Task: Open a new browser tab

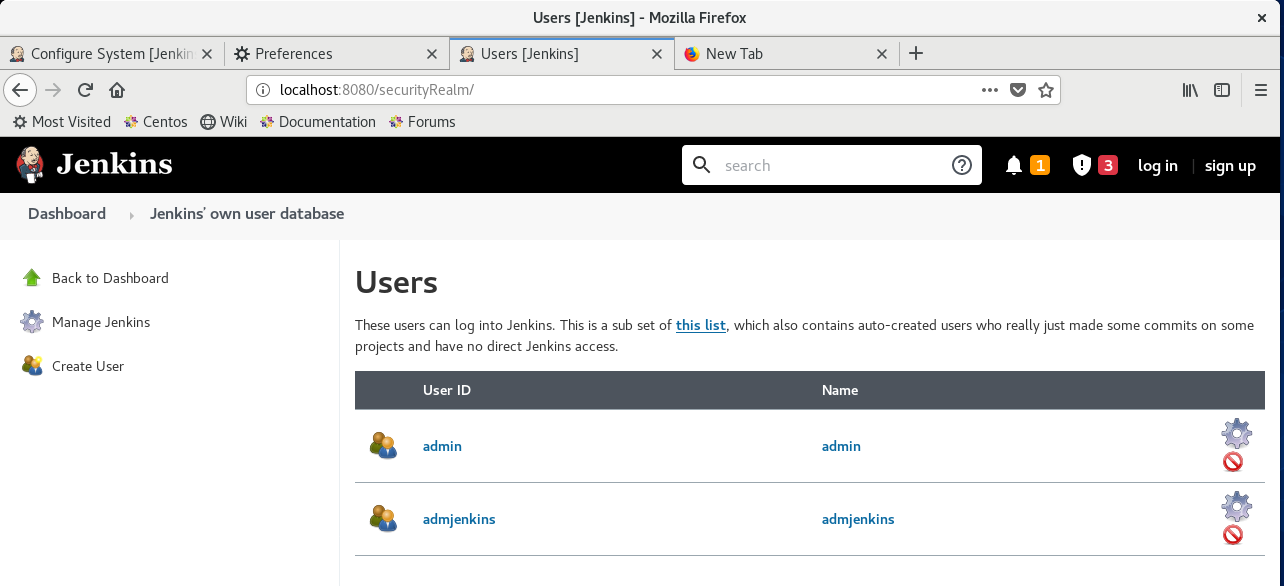Action: pos(915,53)
